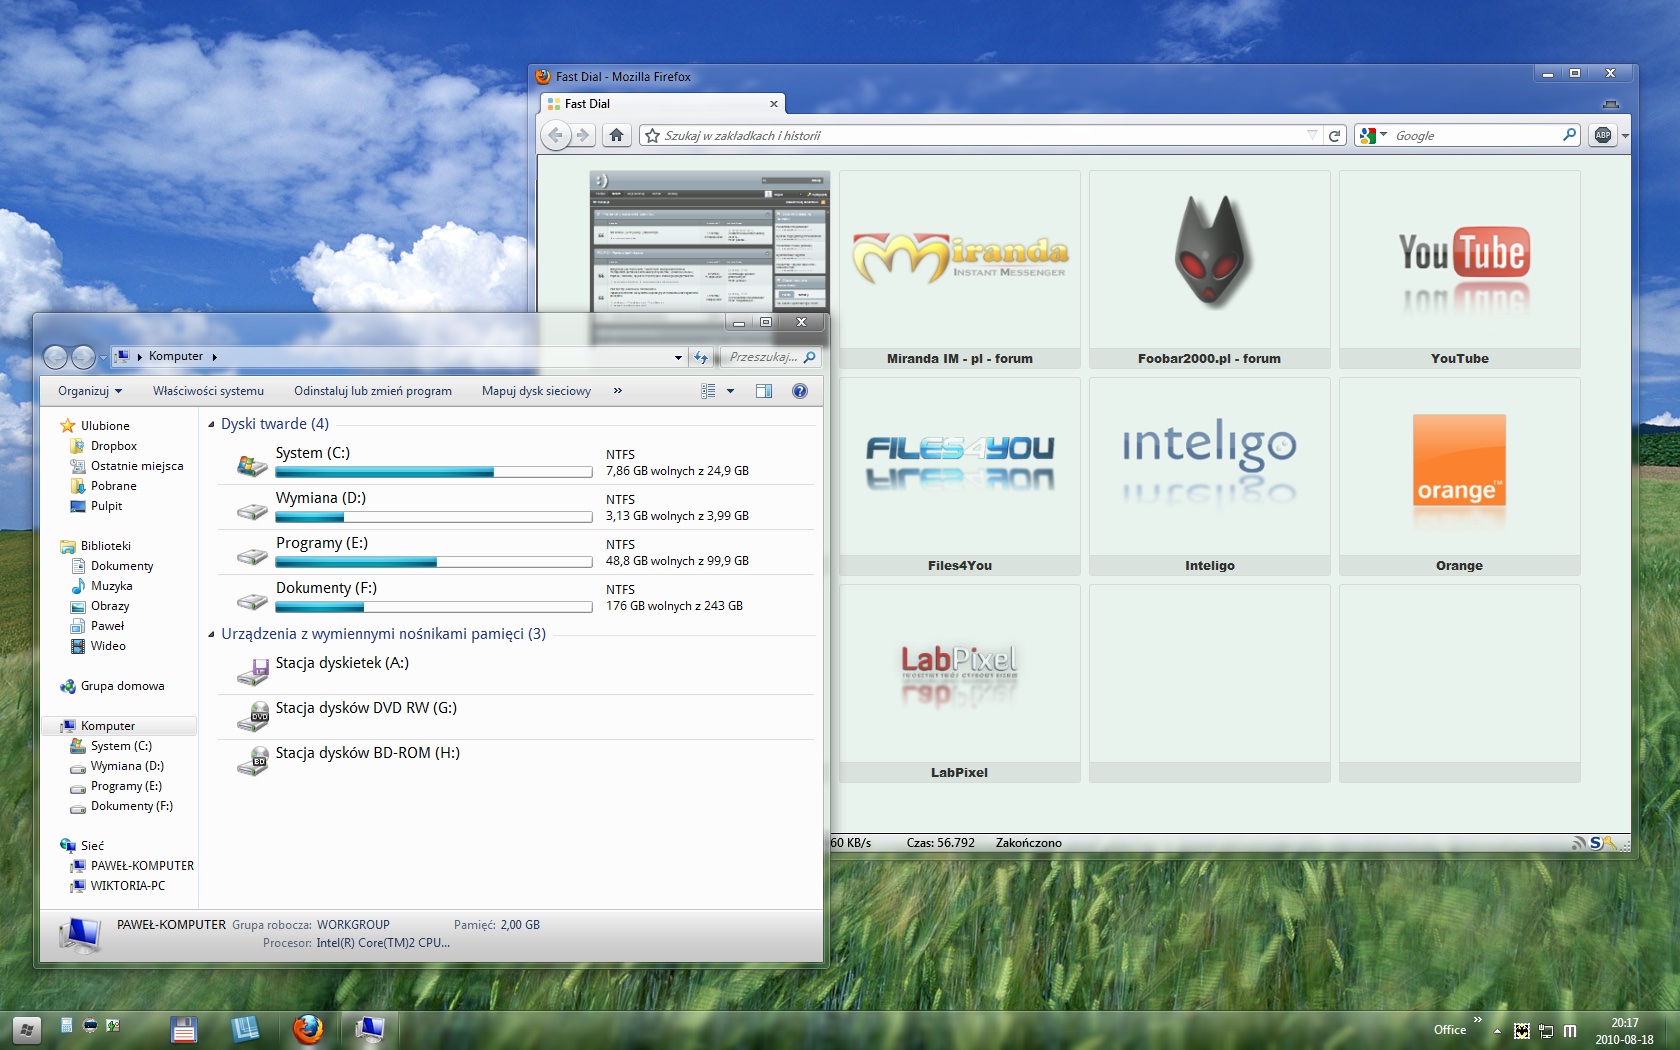1680x1050 pixels.
Task: Go to Firefox home page icon
Action: click(617, 135)
